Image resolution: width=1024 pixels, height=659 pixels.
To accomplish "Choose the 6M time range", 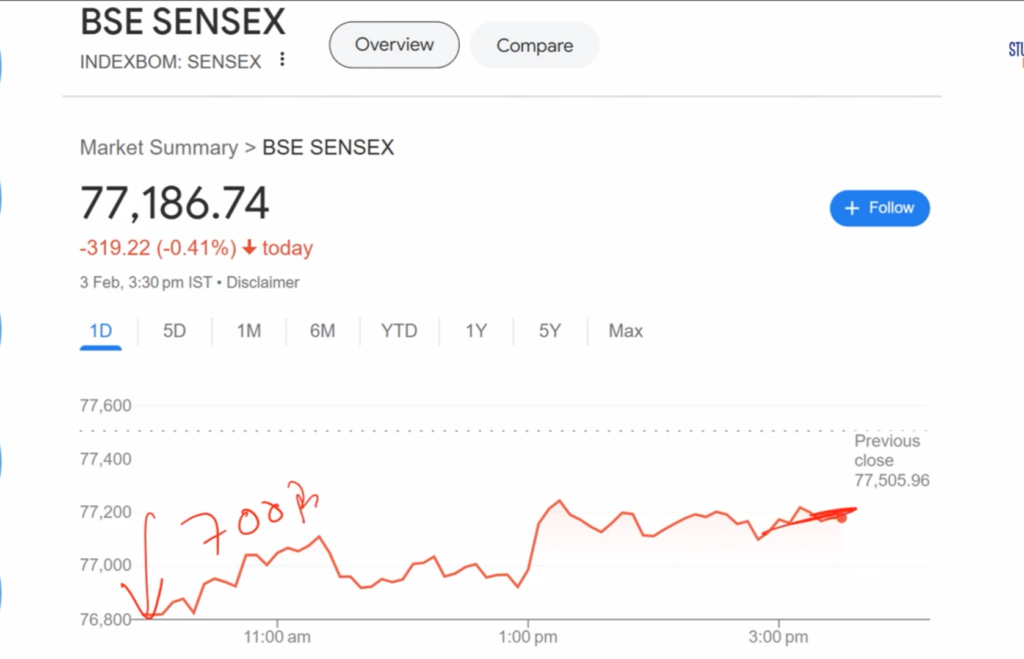I will pyautogui.click(x=322, y=331).
